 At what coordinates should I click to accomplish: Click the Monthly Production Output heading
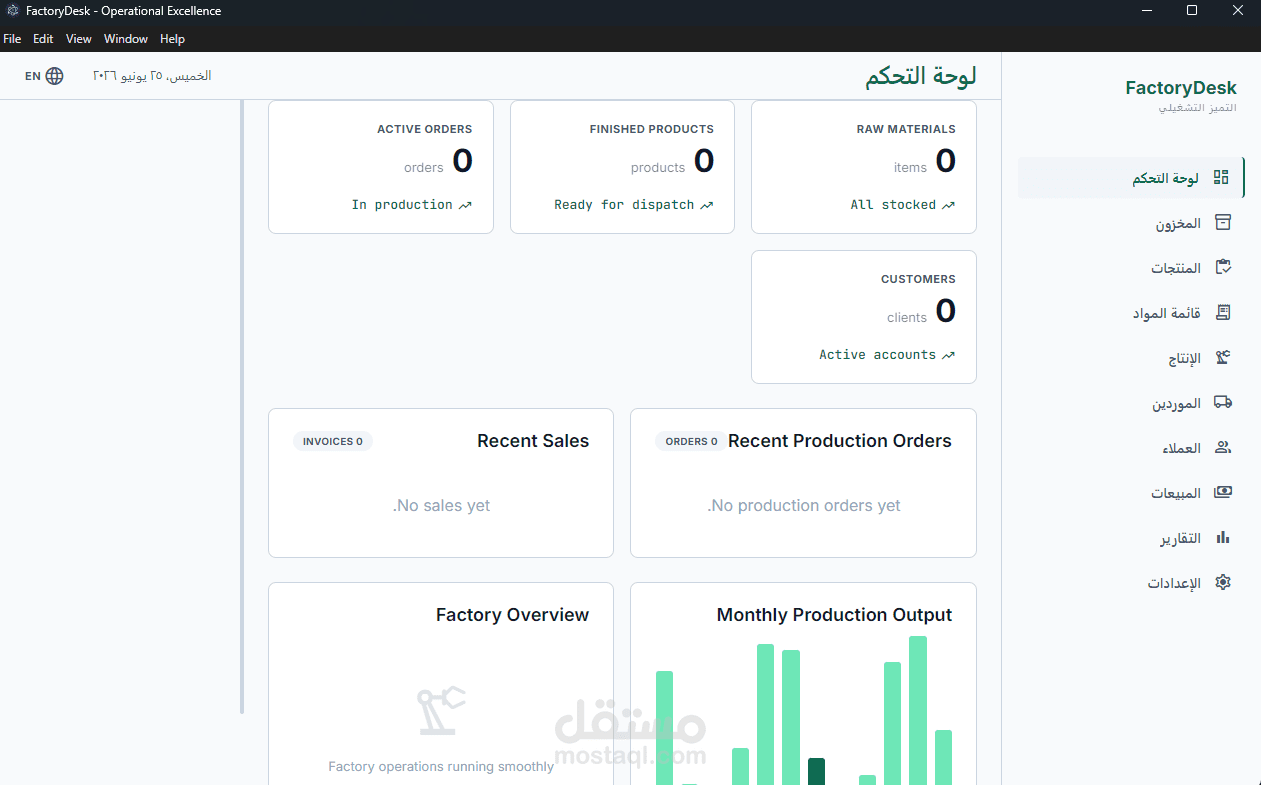pos(834,615)
